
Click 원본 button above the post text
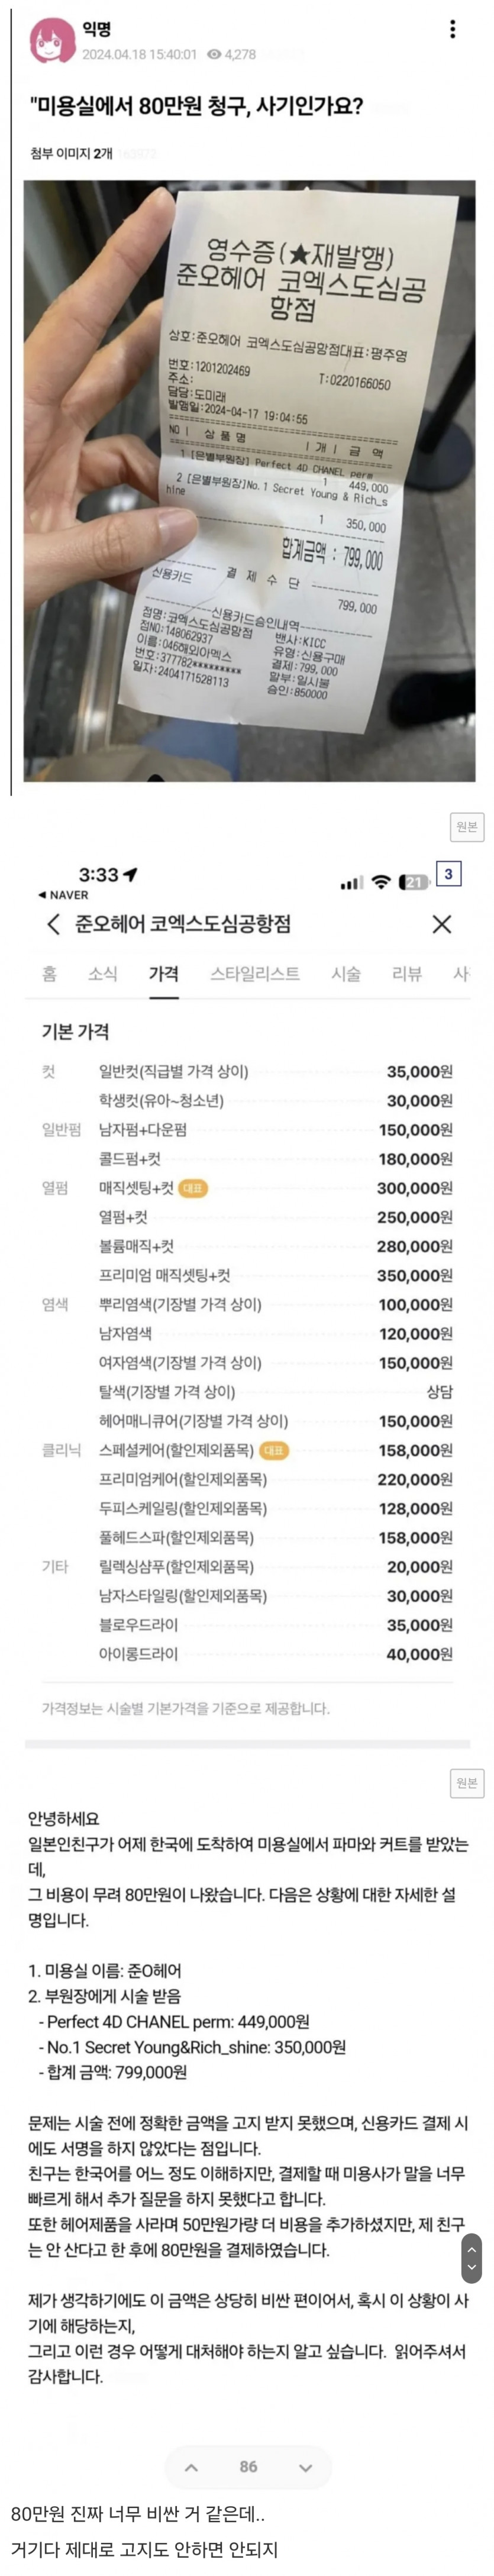467,1782
